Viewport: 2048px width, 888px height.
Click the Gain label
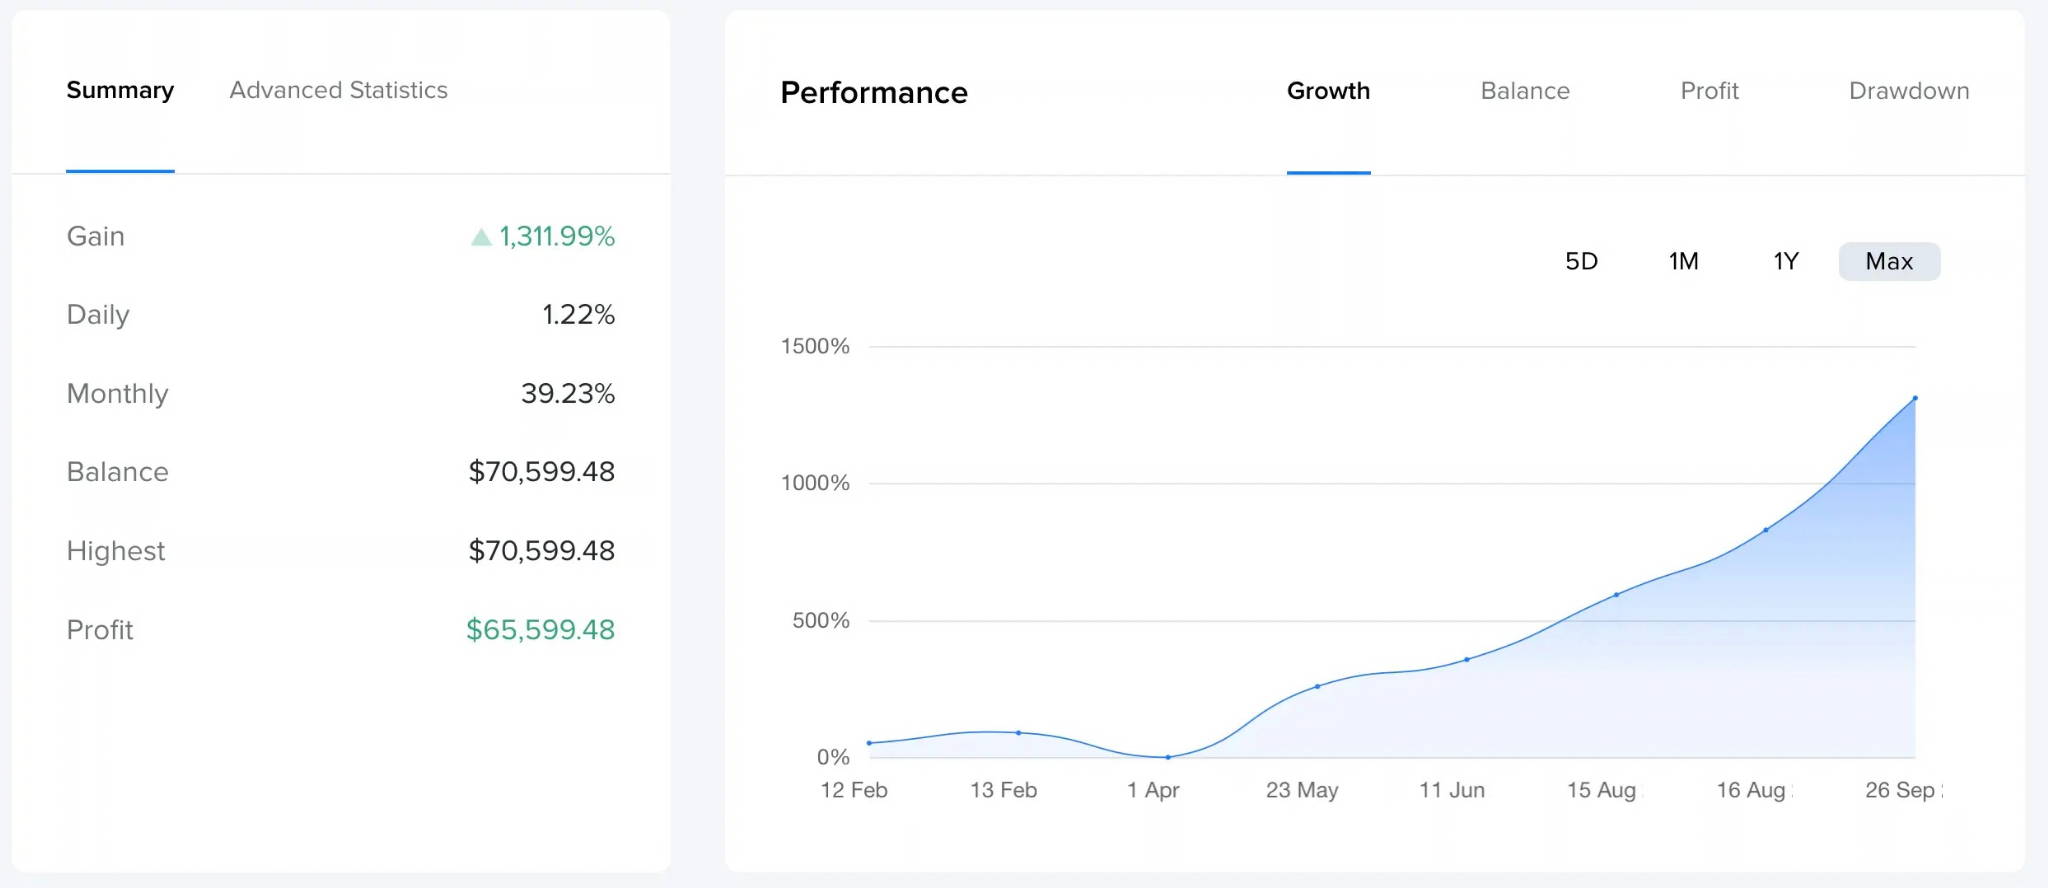(96, 236)
